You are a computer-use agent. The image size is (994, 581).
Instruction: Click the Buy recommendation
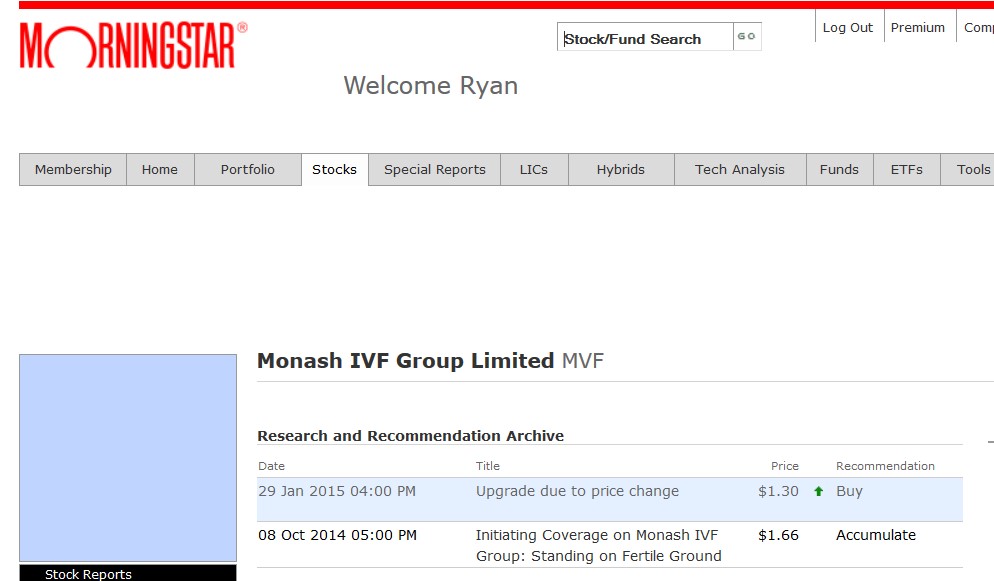pyautogui.click(x=849, y=492)
